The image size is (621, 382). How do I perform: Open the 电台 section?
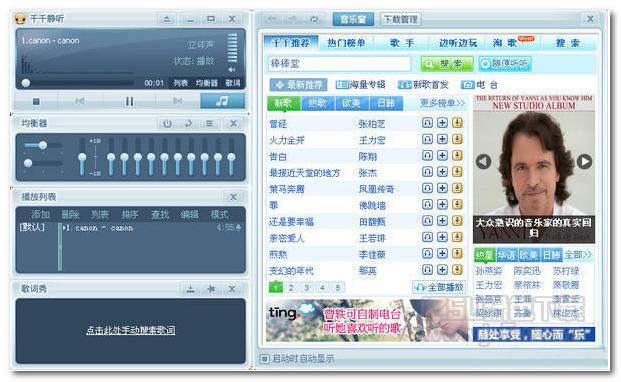point(479,84)
